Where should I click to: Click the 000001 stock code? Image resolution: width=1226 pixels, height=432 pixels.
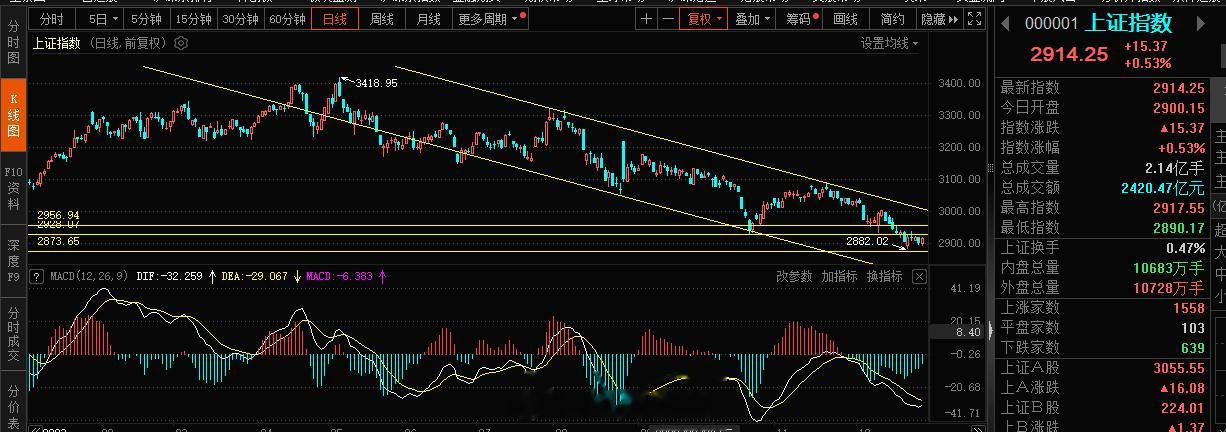click(x=1052, y=24)
